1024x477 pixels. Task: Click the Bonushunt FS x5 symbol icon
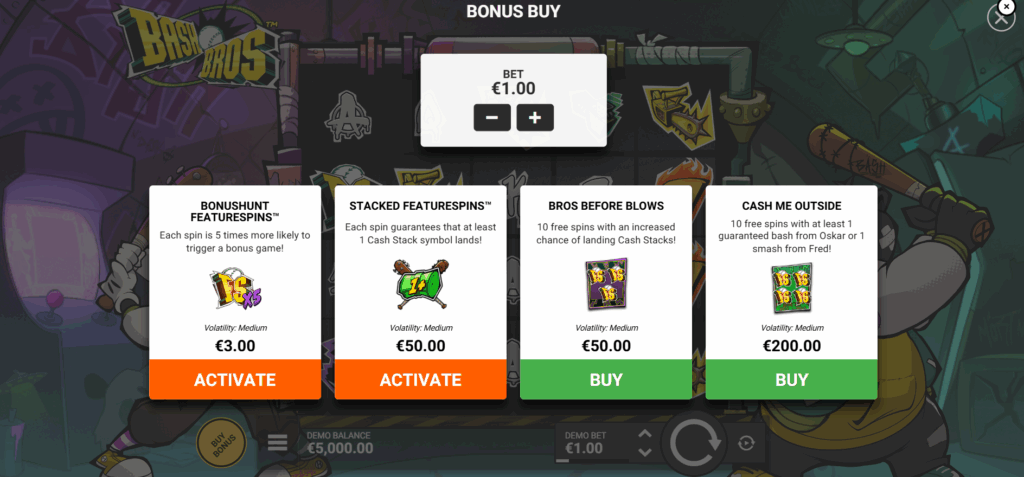[x=235, y=287]
